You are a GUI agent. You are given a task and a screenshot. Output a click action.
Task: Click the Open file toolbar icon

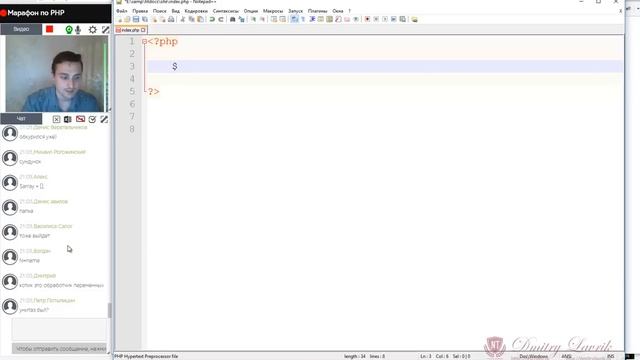click(x=127, y=19)
